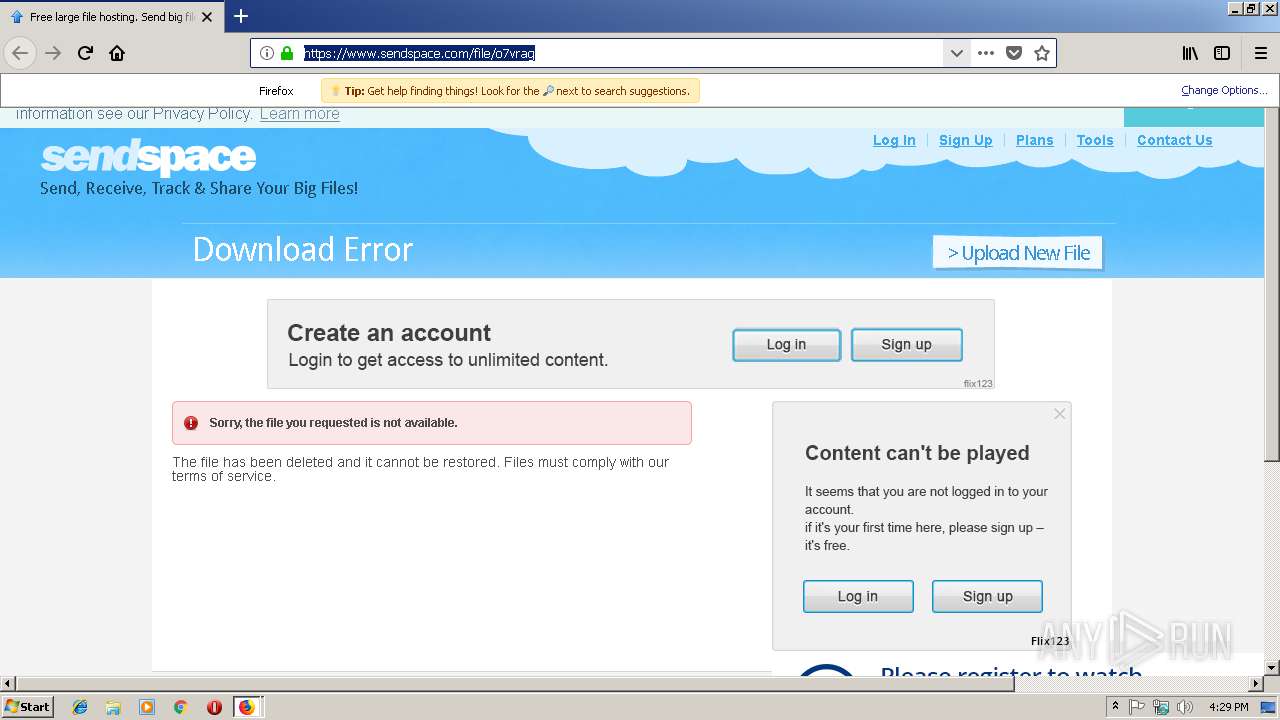Show site information icon in the address bar

pyautogui.click(x=267, y=53)
